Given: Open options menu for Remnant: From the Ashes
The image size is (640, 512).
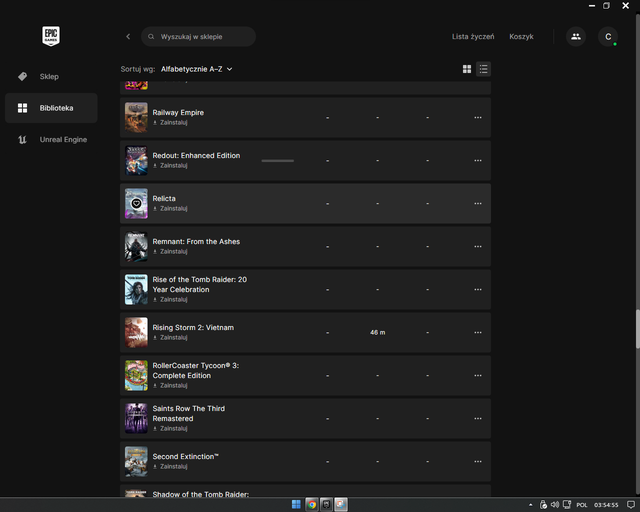Looking at the screenshot, I should click(478, 247).
